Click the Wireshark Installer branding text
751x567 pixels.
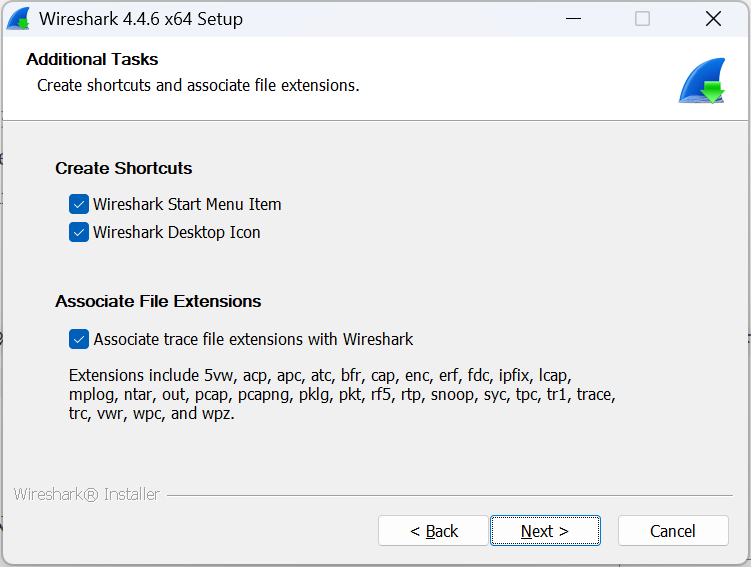(86, 494)
